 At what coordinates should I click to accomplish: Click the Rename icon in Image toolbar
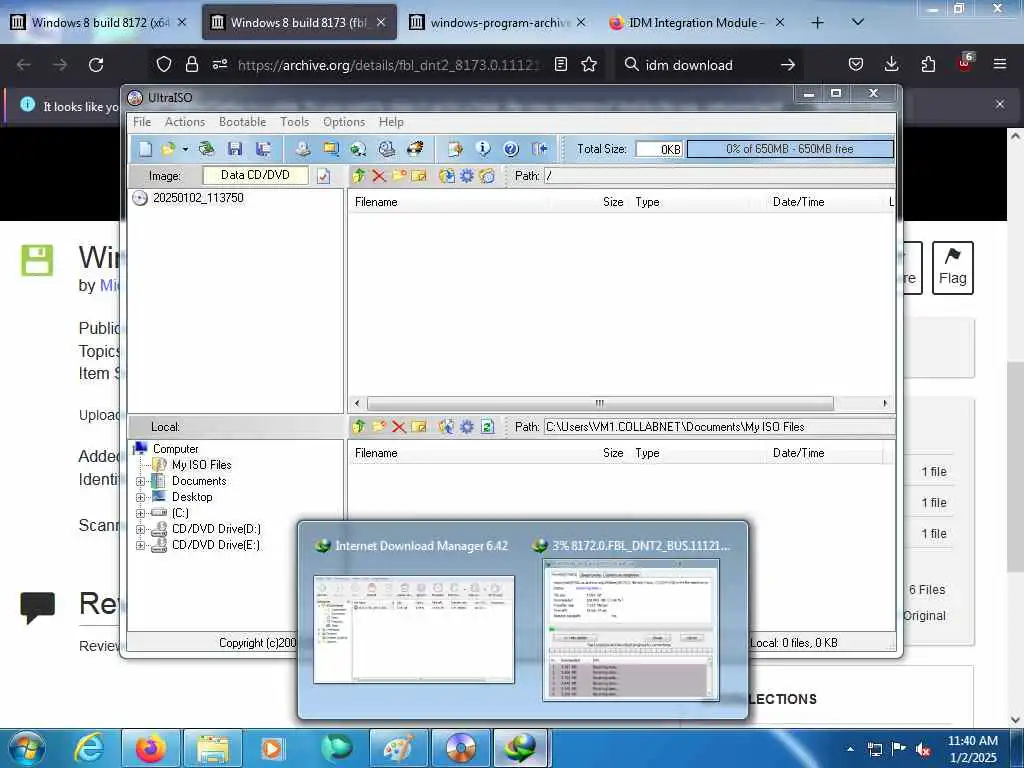pyautogui.click(x=419, y=176)
